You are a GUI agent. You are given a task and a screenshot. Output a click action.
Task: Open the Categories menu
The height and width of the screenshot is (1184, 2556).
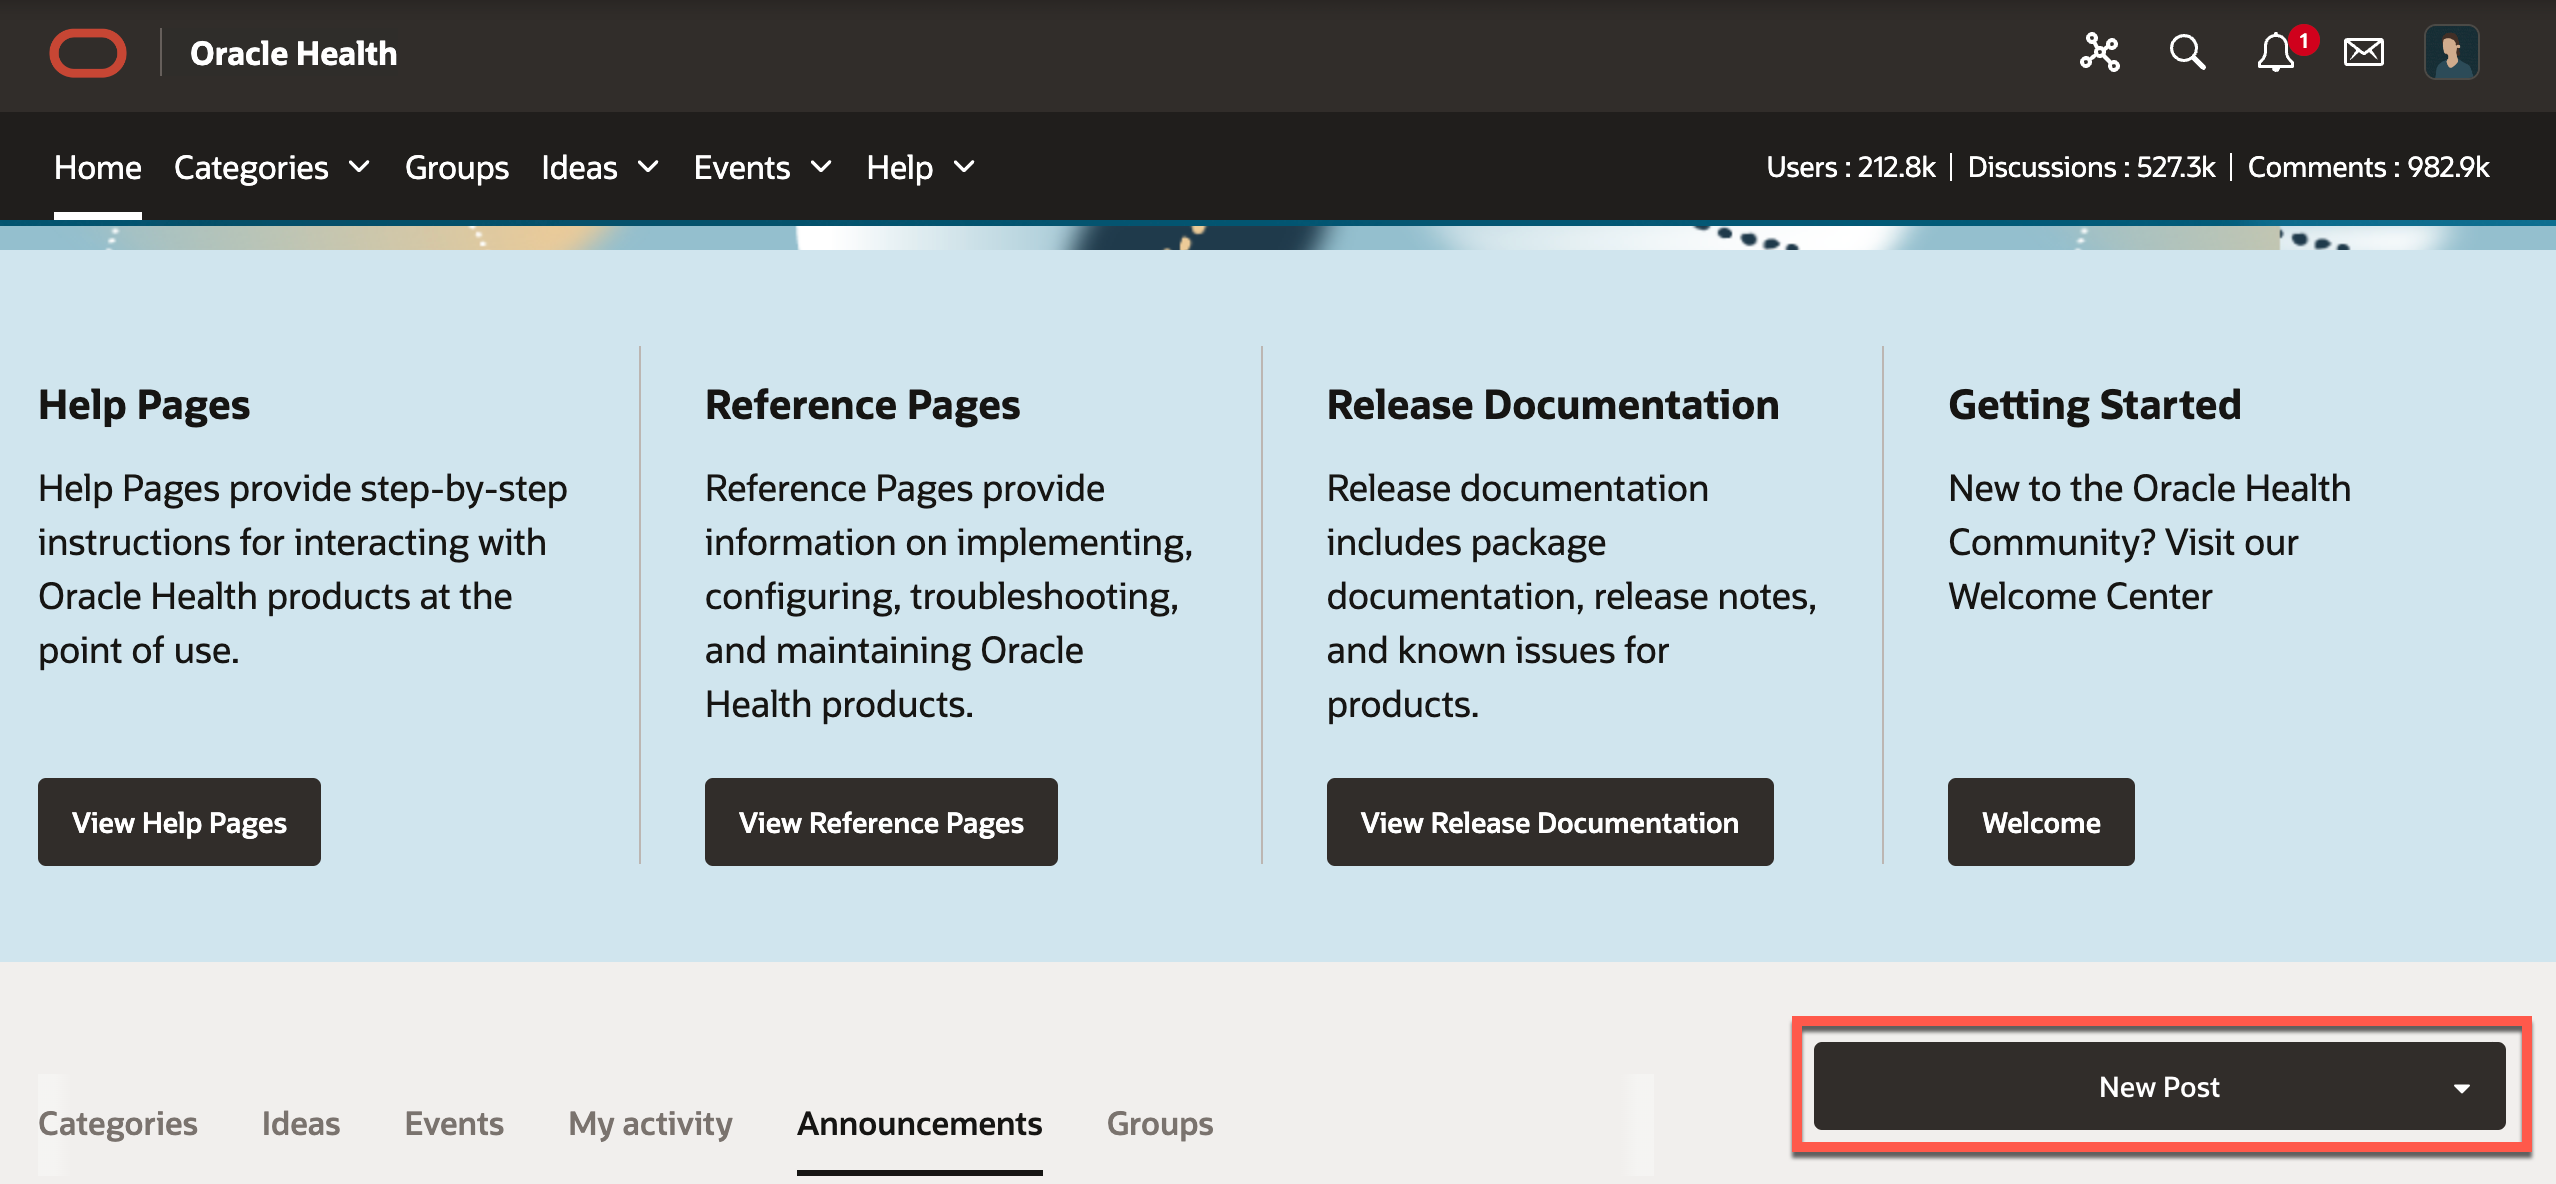coord(251,167)
